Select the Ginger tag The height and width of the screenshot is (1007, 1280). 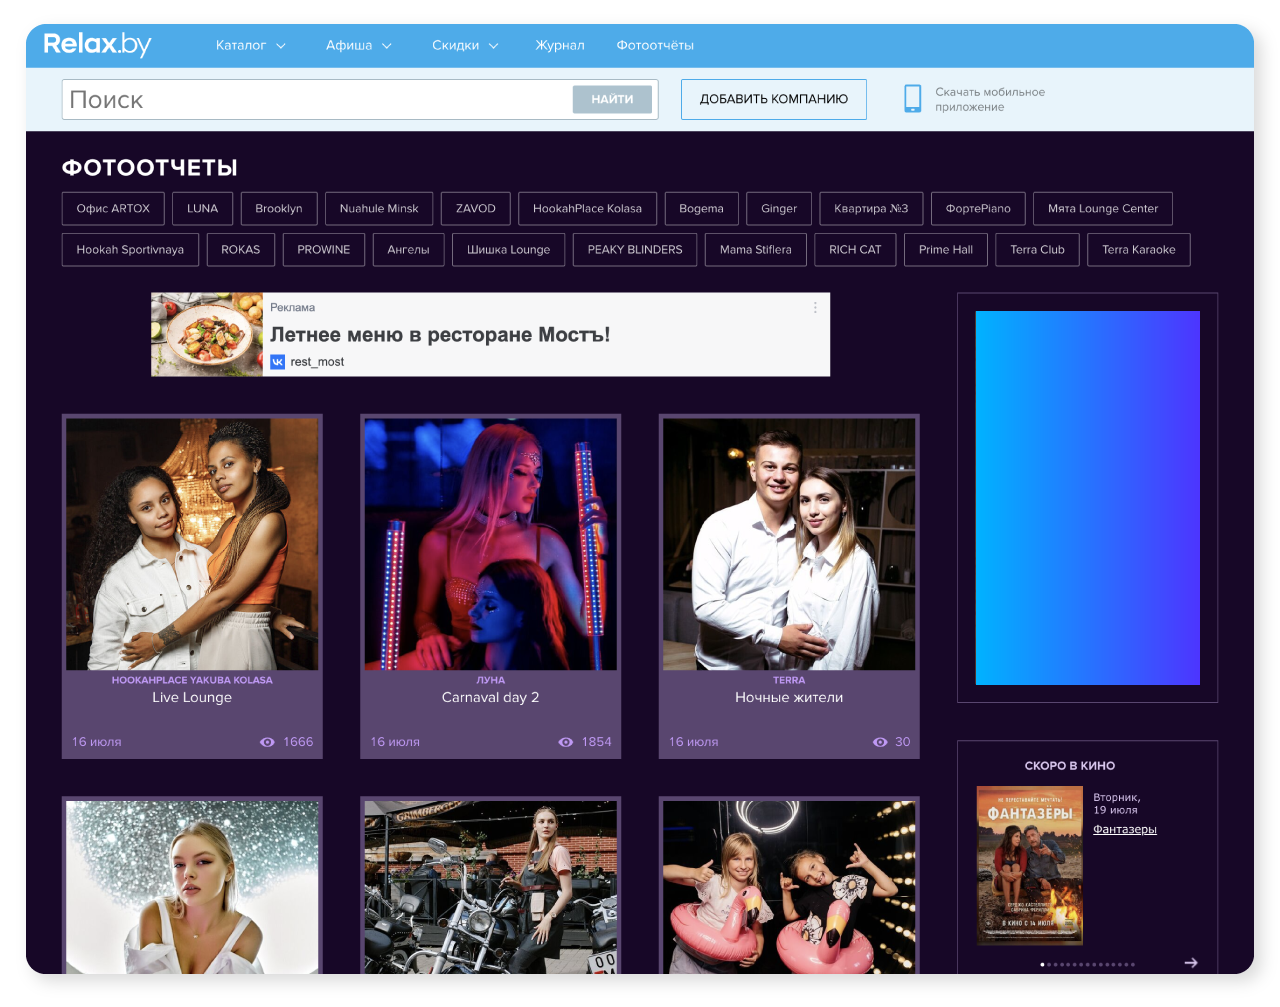pyautogui.click(x=779, y=208)
